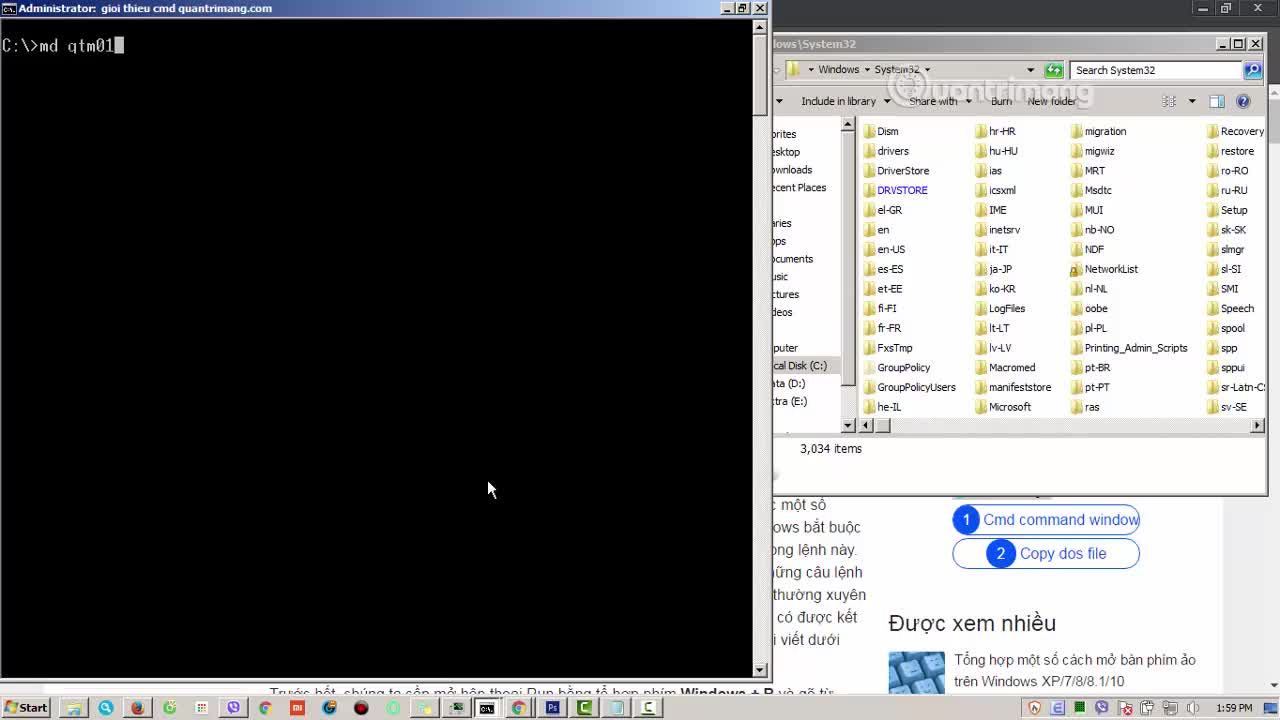
Task: Open dropdown arrow after Windows in address bar
Action: pyautogui.click(x=866, y=70)
